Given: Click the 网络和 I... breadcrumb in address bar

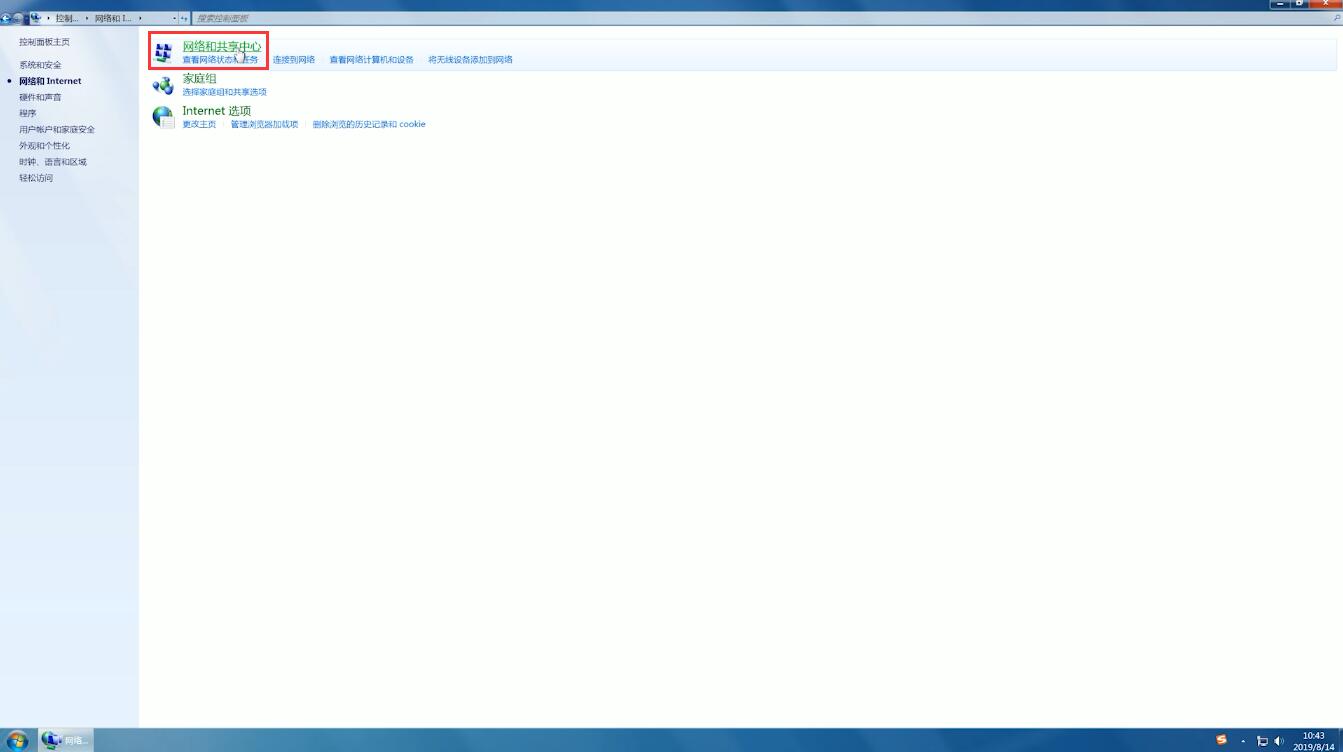Looking at the screenshot, I should tap(113, 18).
